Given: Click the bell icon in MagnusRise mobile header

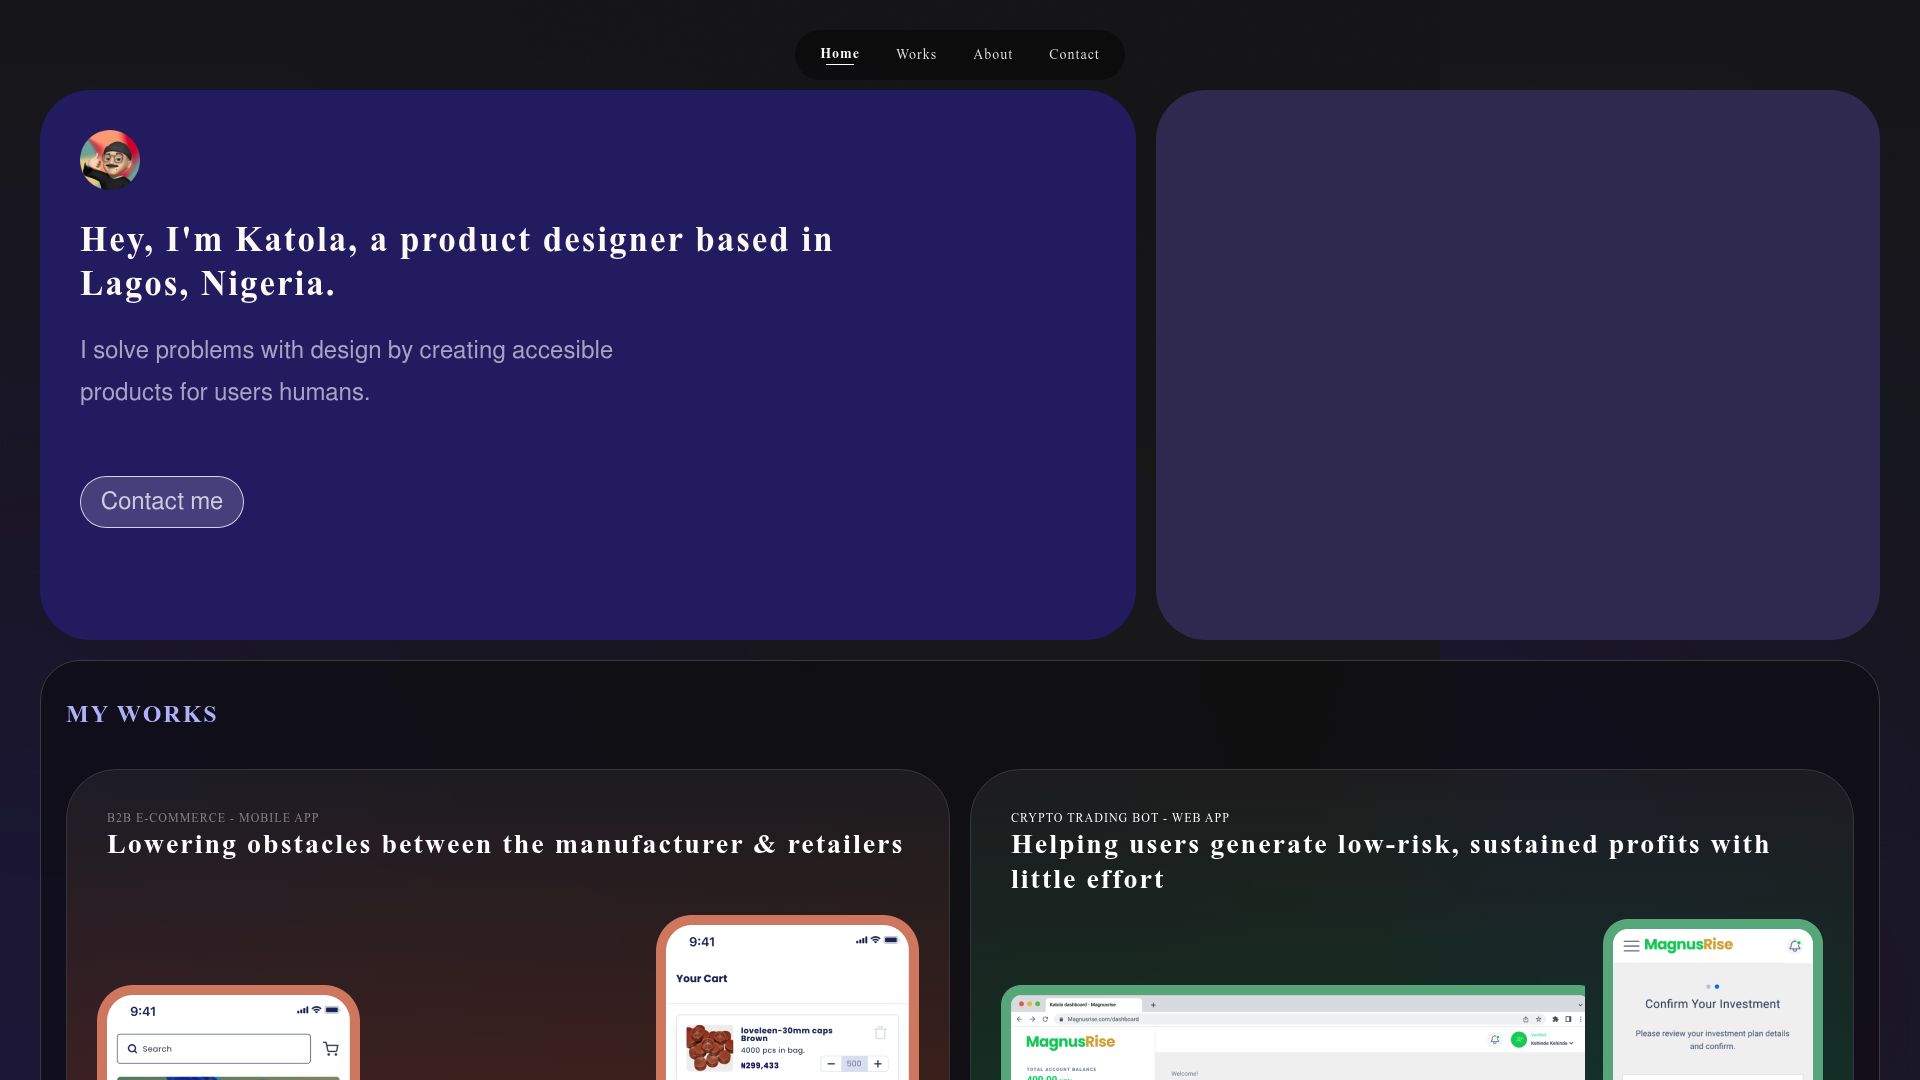Looking at the screenshot, I should 1795,946.
